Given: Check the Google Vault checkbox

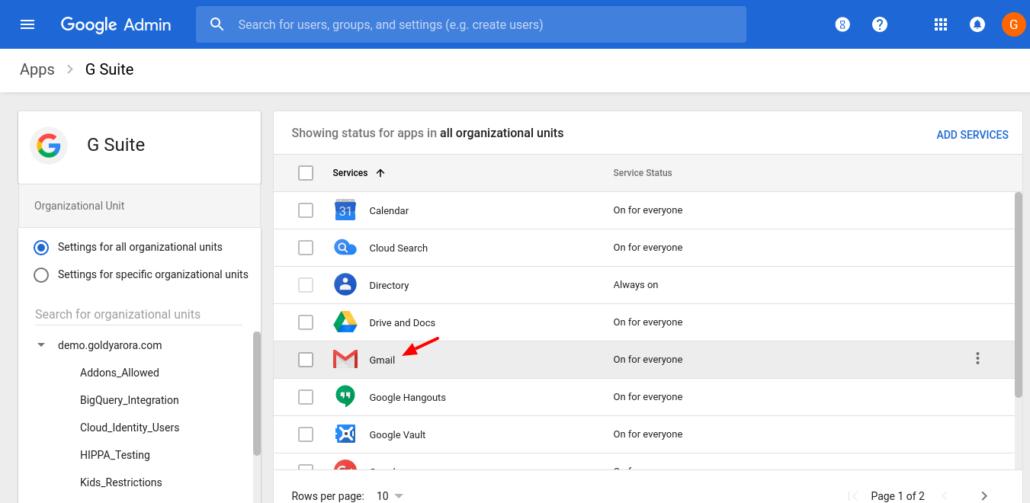Looking at the screenshot, I should 305,434.
